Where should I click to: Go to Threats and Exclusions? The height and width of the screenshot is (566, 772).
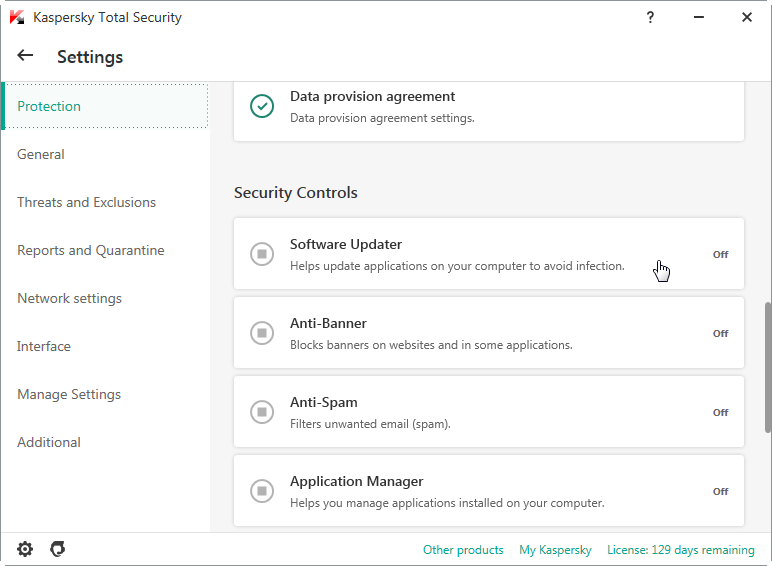click(87, 202)
